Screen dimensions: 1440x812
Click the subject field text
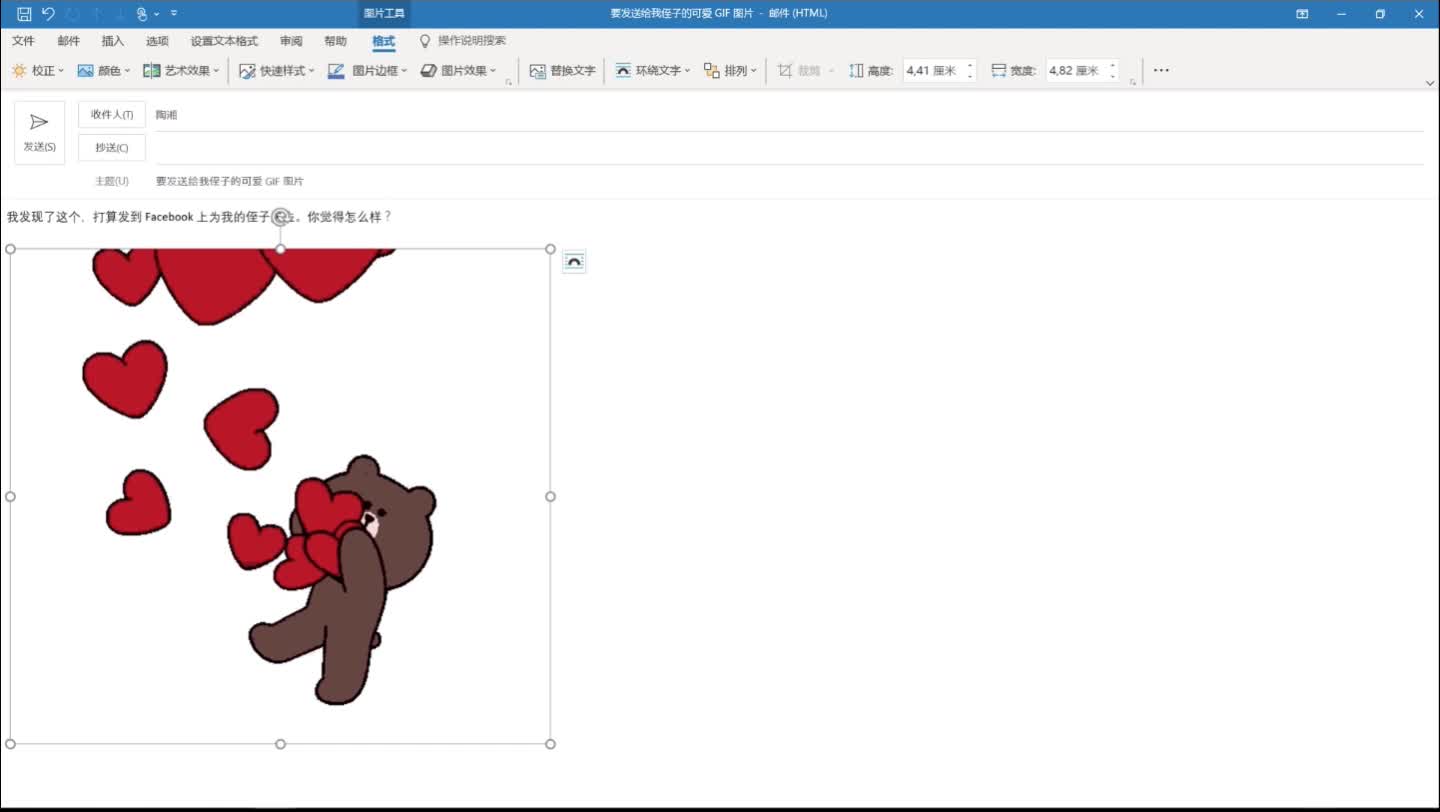(x=230, y=182)
